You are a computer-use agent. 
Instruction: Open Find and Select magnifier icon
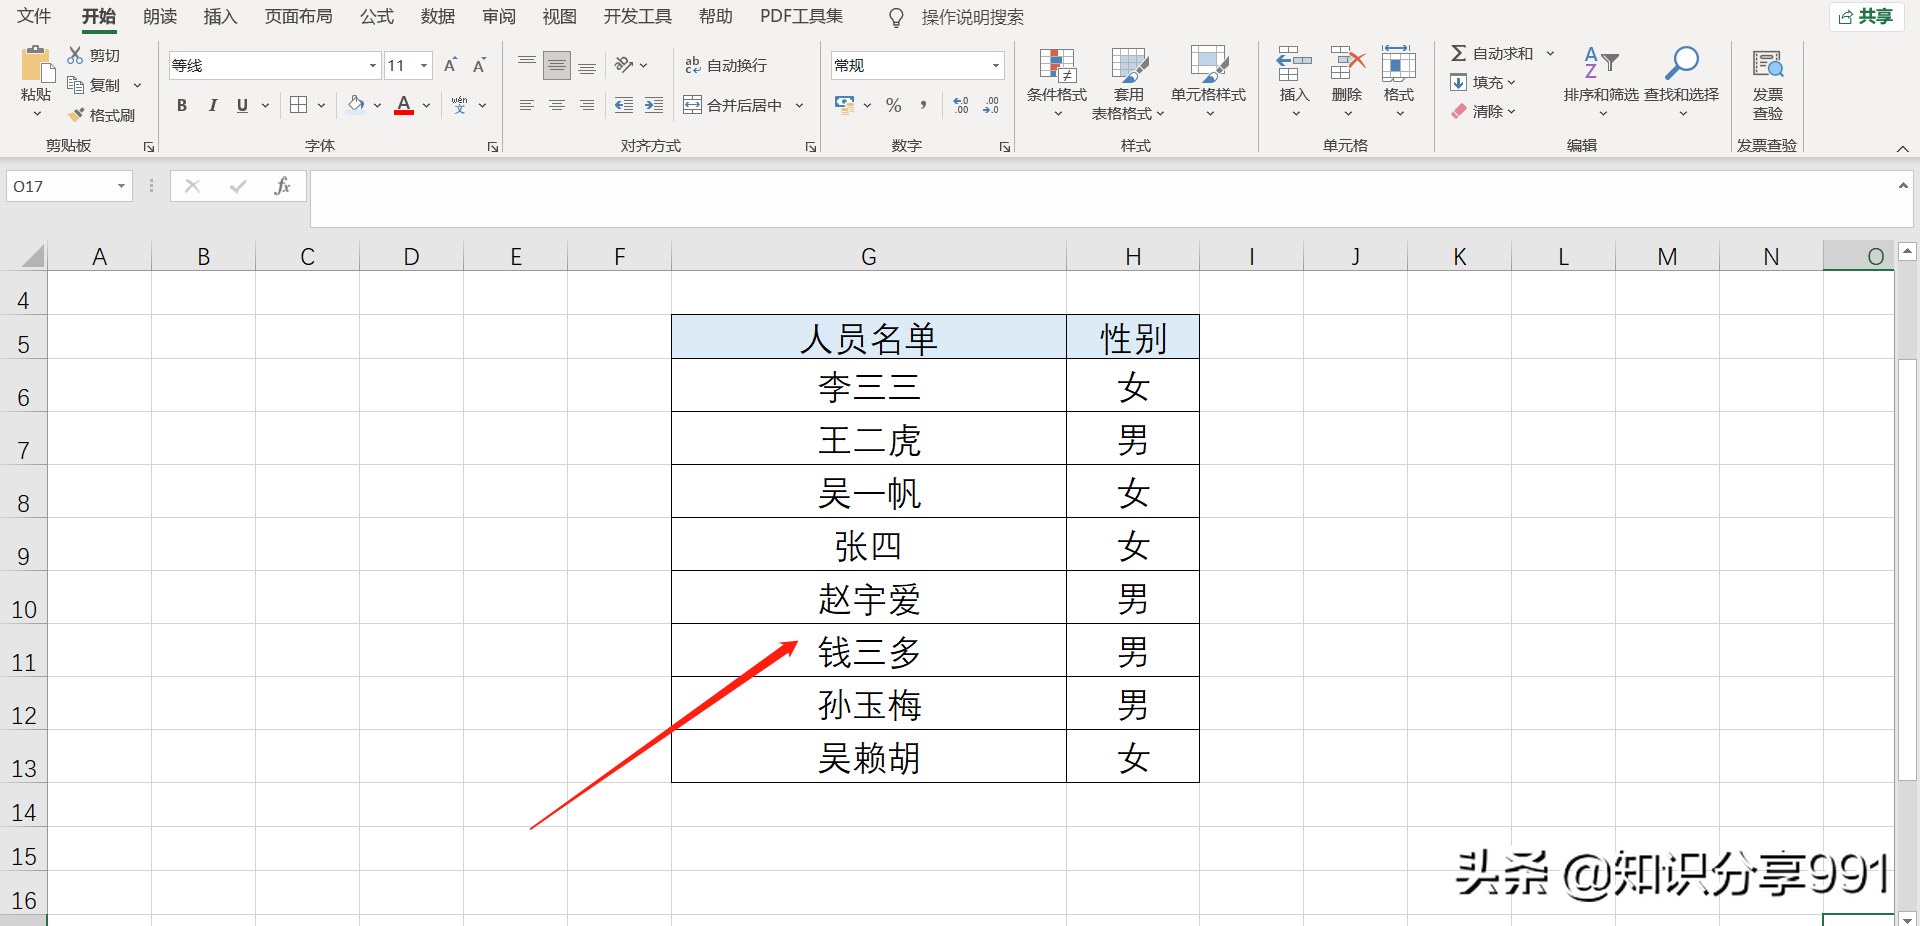coord(1681,63)
